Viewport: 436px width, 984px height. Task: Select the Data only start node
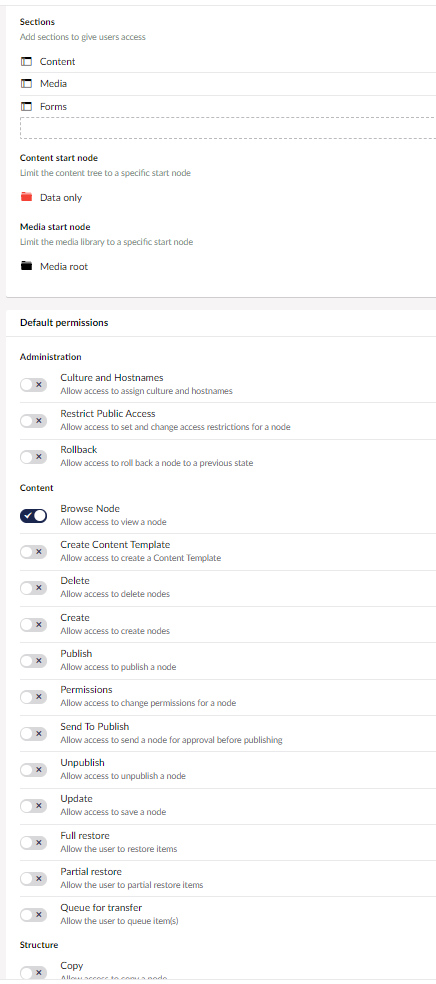[61, 198]
